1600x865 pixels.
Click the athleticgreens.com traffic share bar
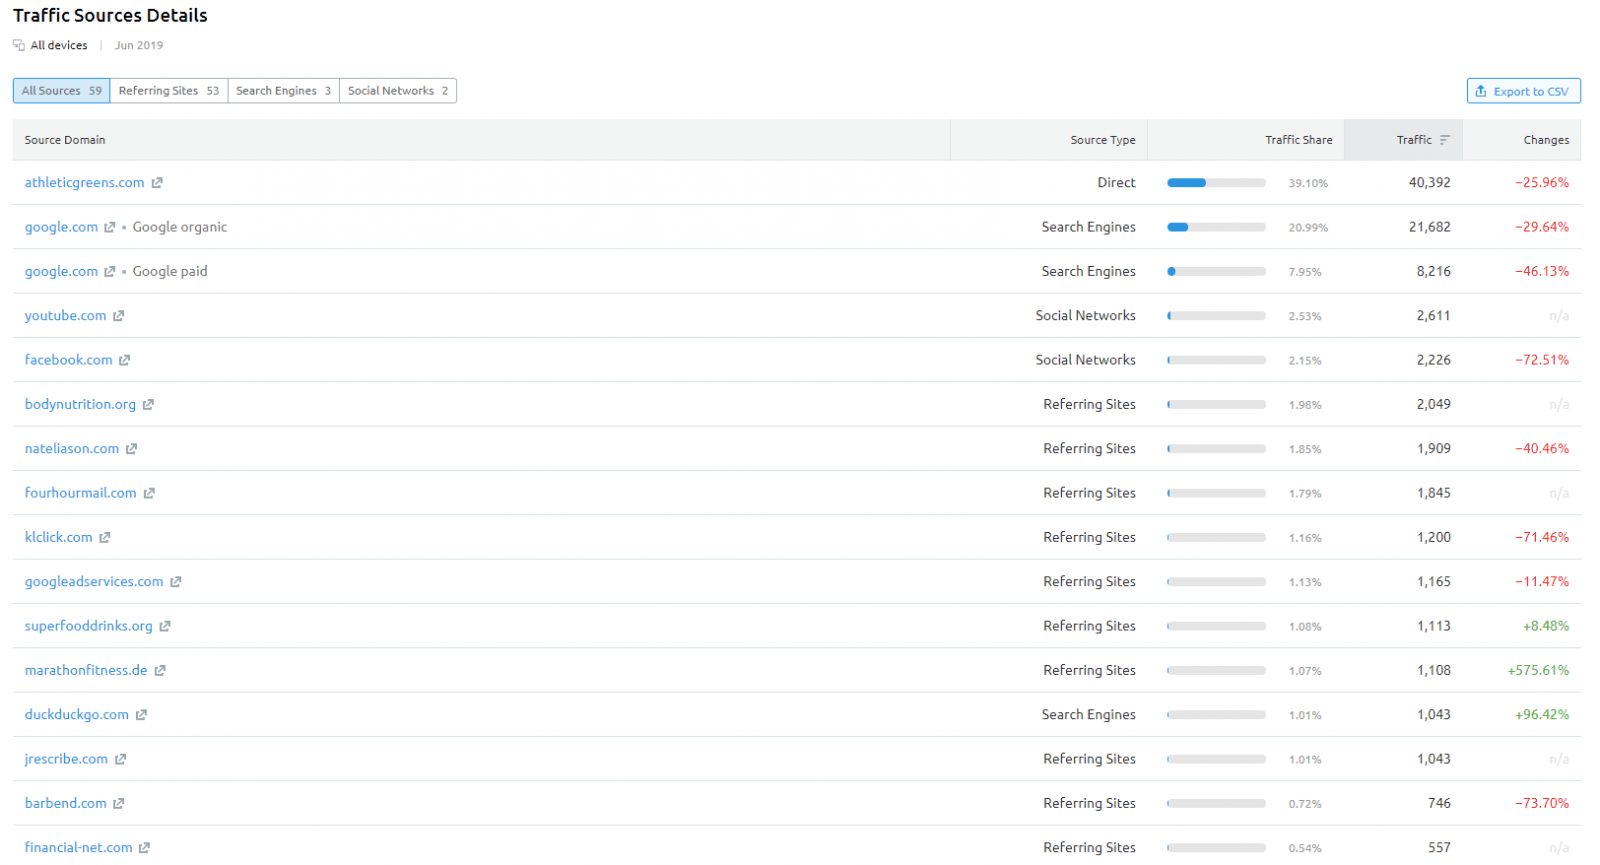click(1216, 183)
